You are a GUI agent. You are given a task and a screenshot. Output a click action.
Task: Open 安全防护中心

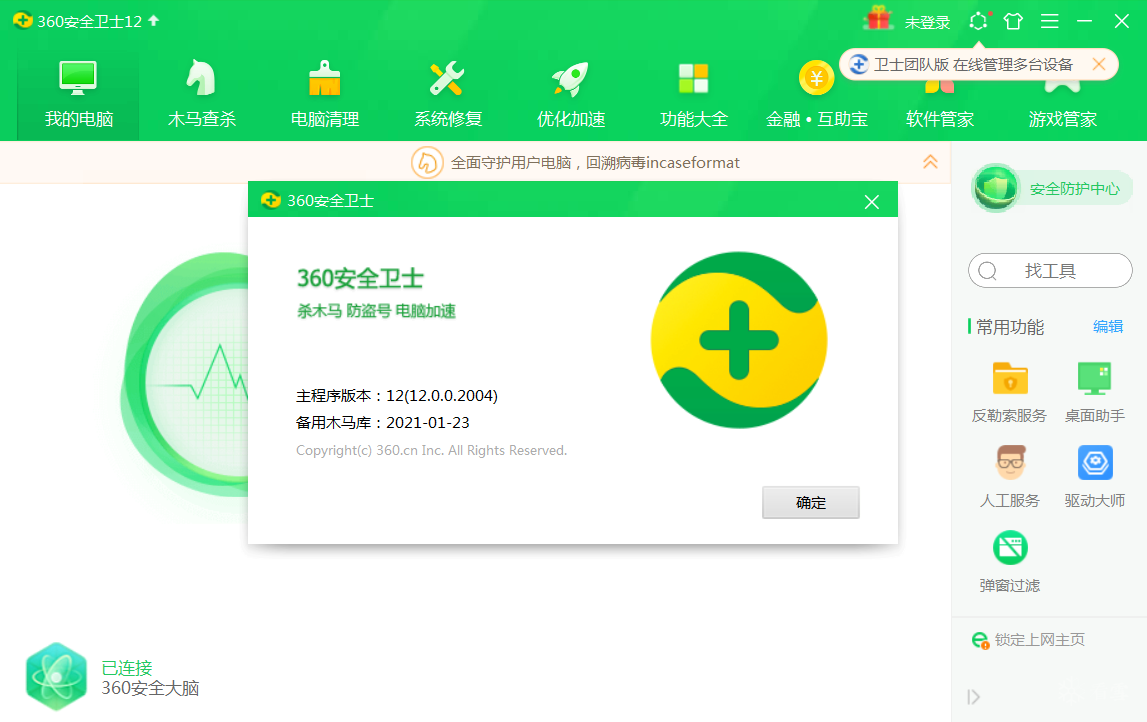point(1051,189)
